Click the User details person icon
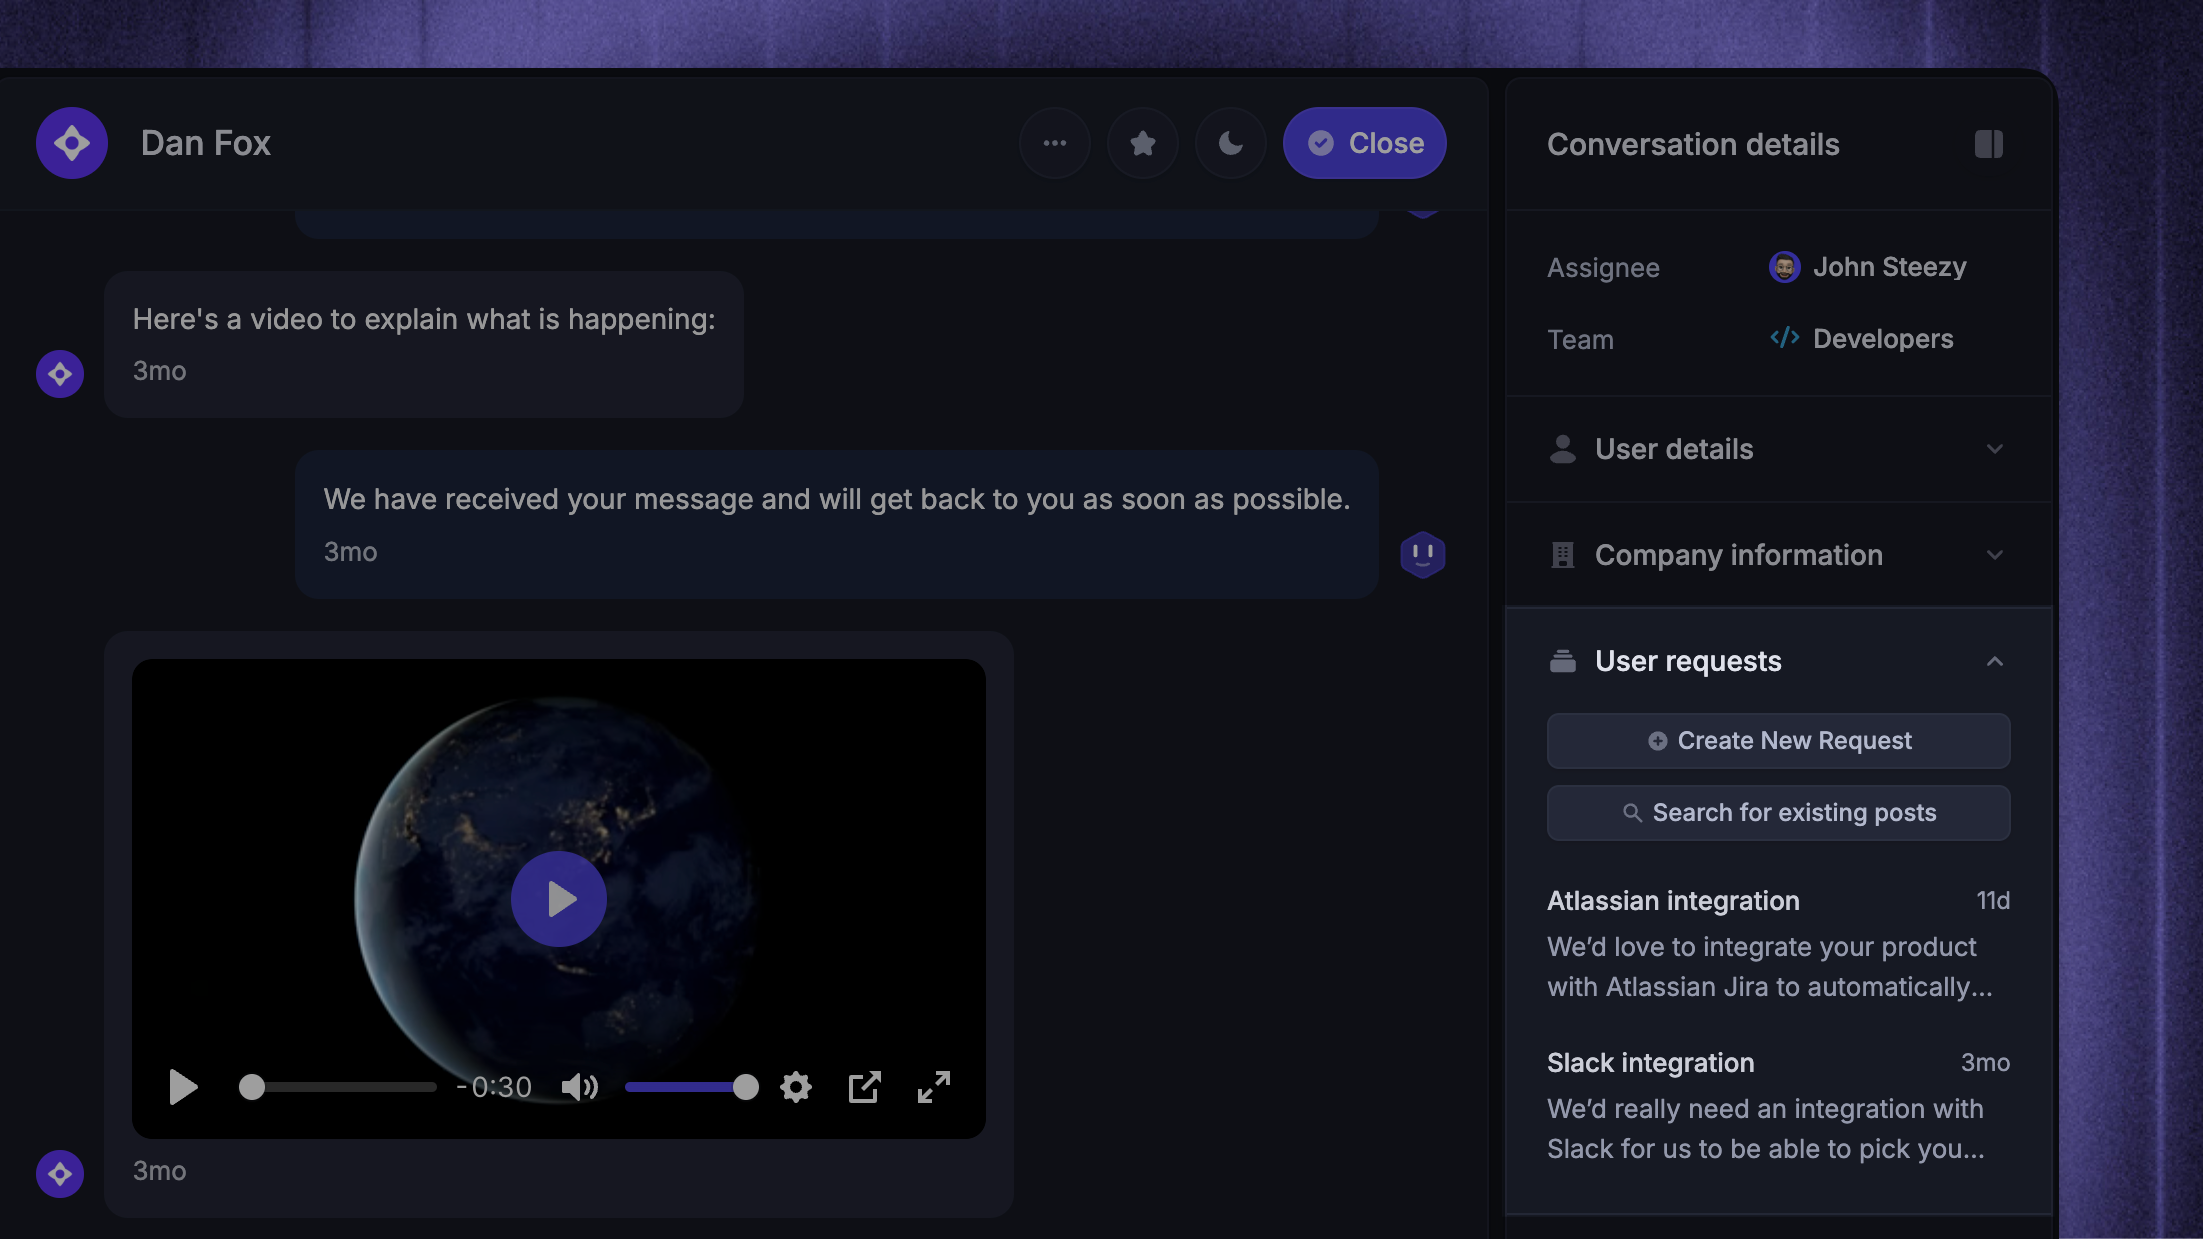Image resolution: width=2203 pixels, height=1239 pixels. click(1562, 449)
